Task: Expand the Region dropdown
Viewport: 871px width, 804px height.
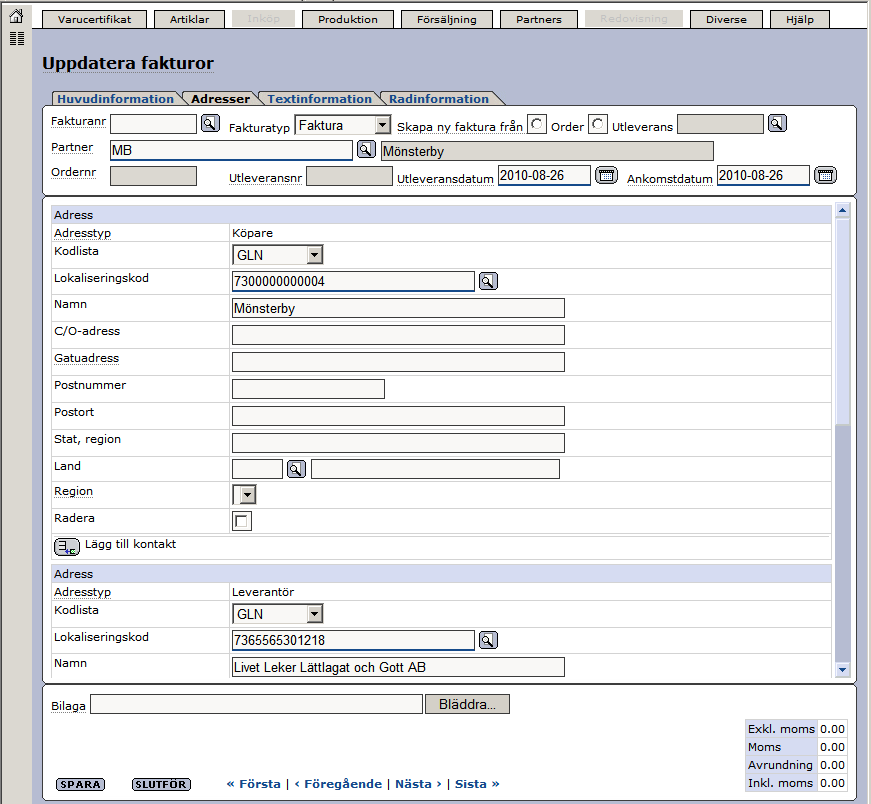Action: click(244, 494)
